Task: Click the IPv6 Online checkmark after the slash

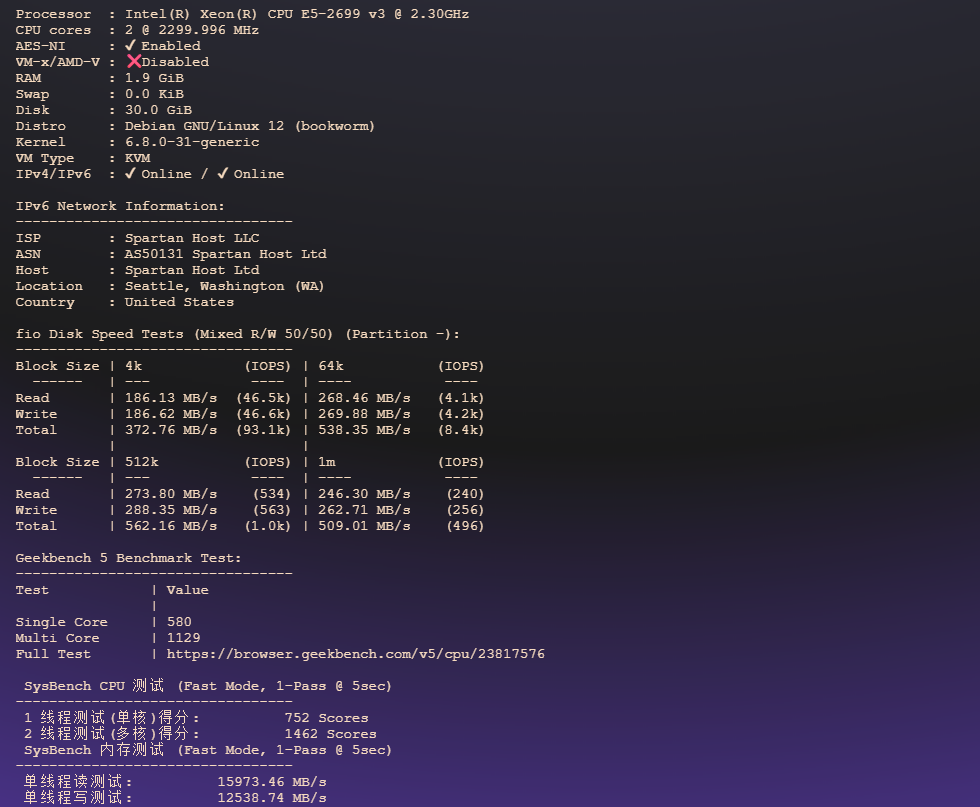Action: 223,174
